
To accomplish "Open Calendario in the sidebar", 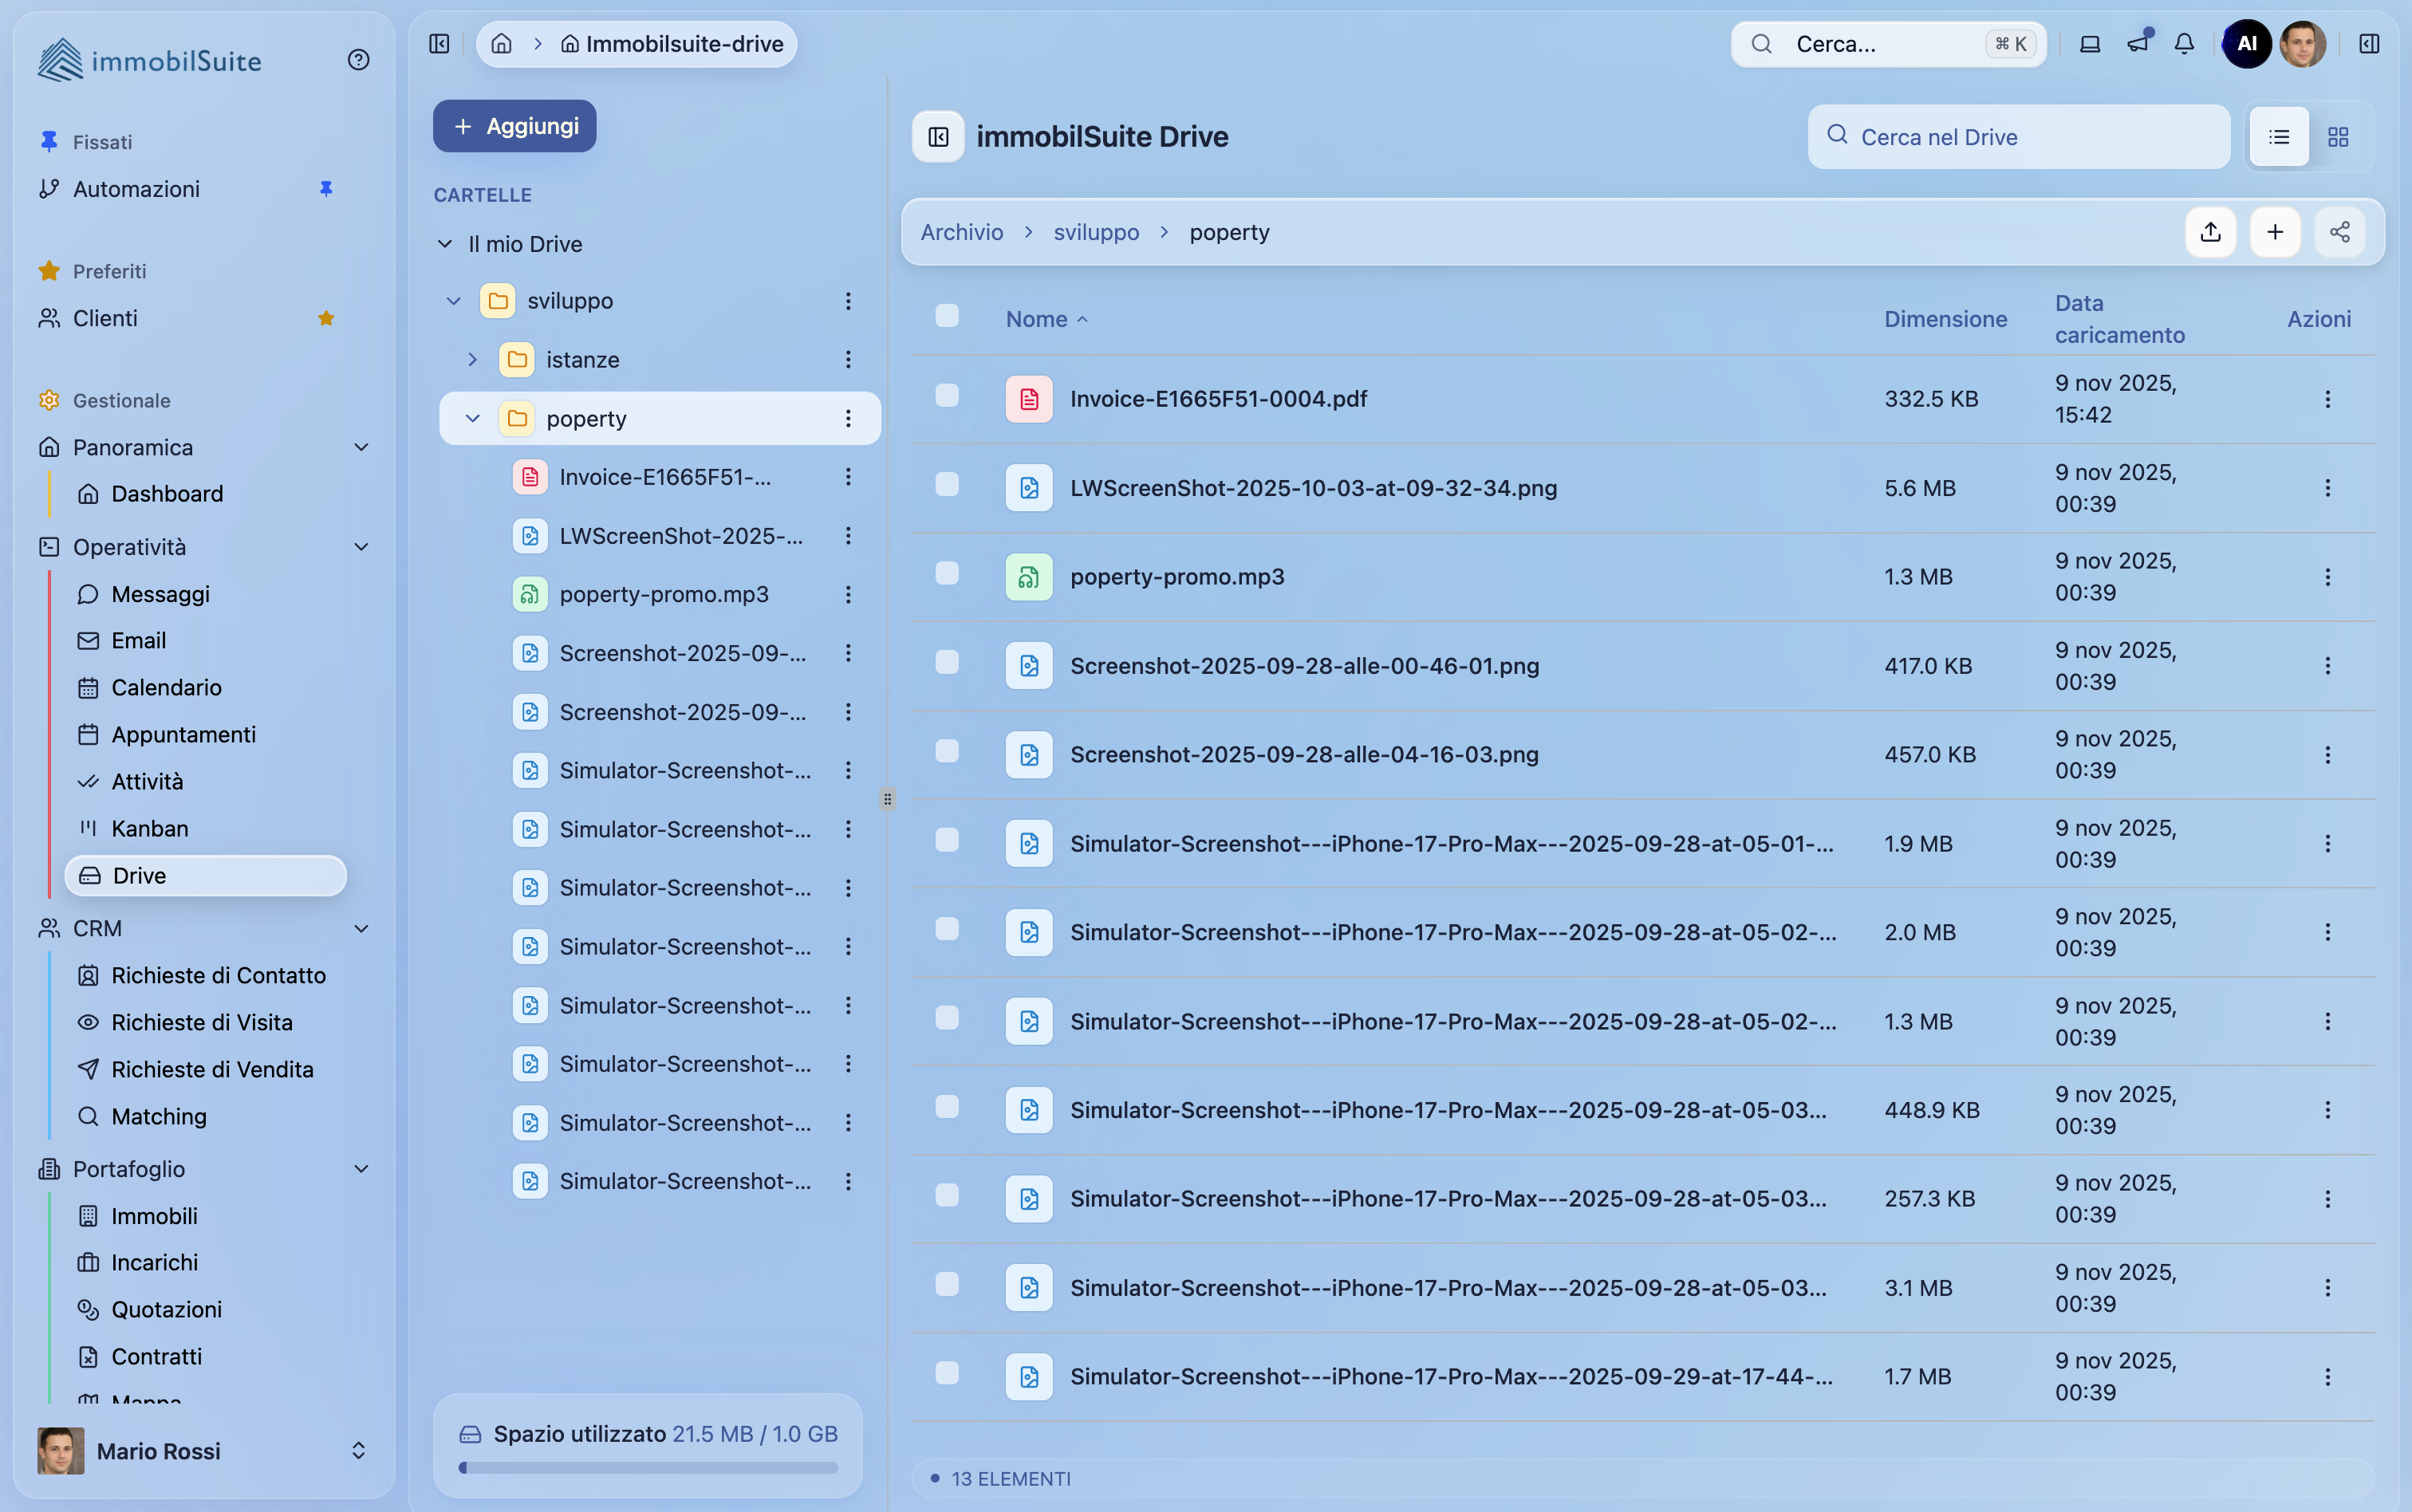I will point(166,688).
